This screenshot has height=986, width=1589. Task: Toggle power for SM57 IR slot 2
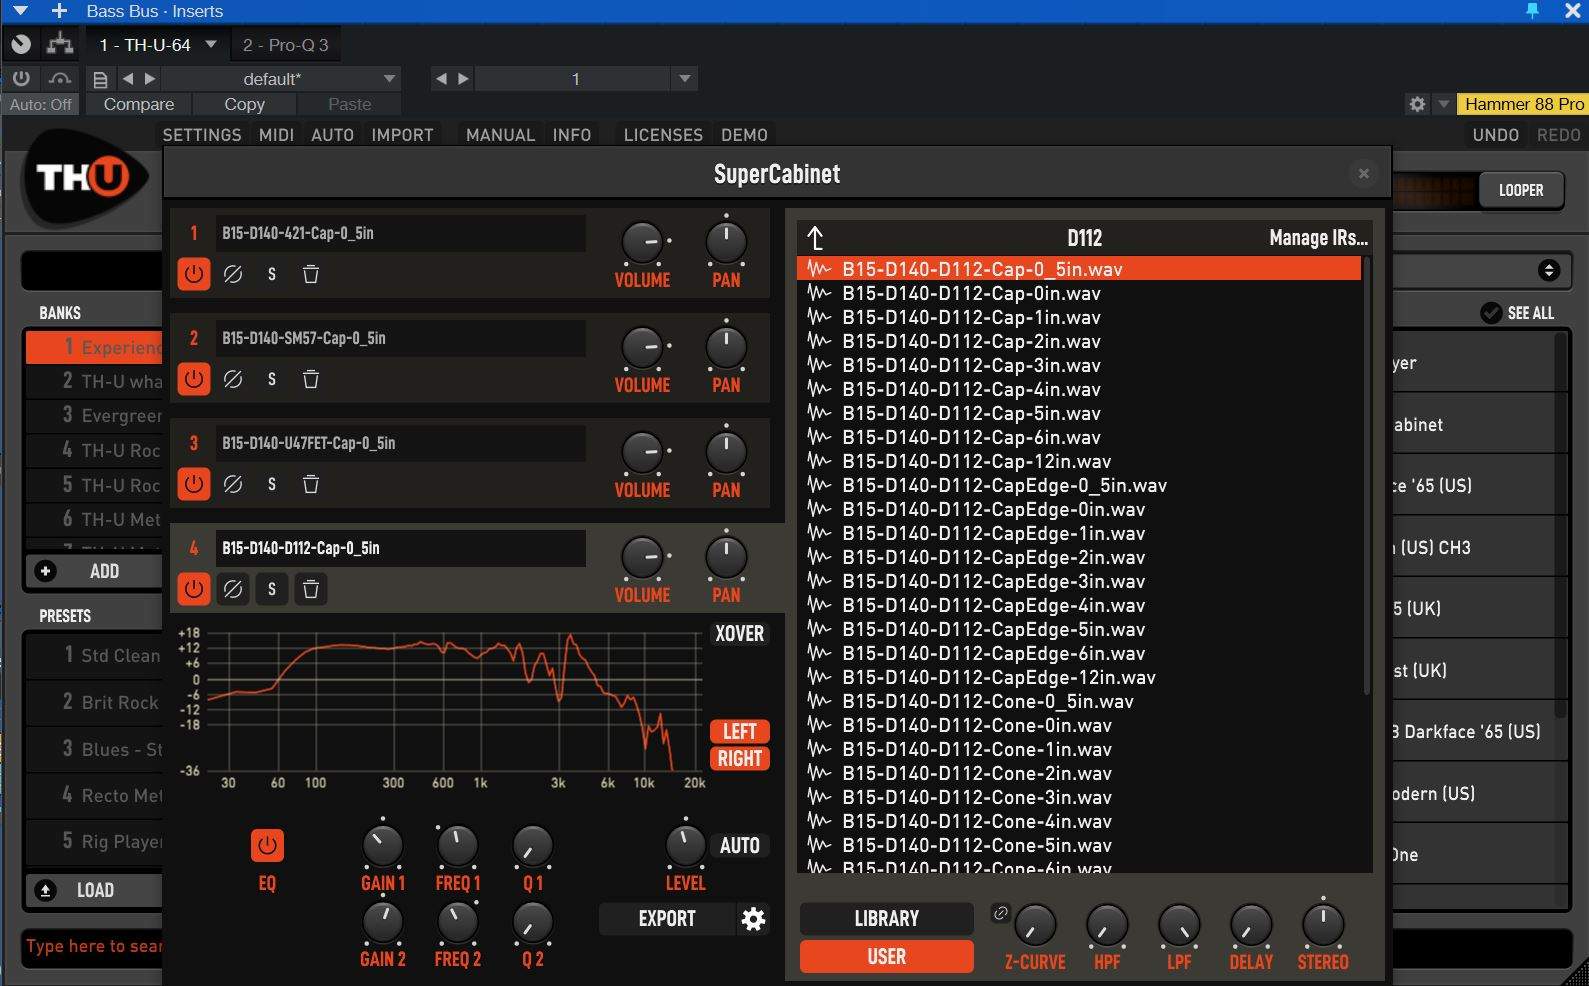coord(194,379)
